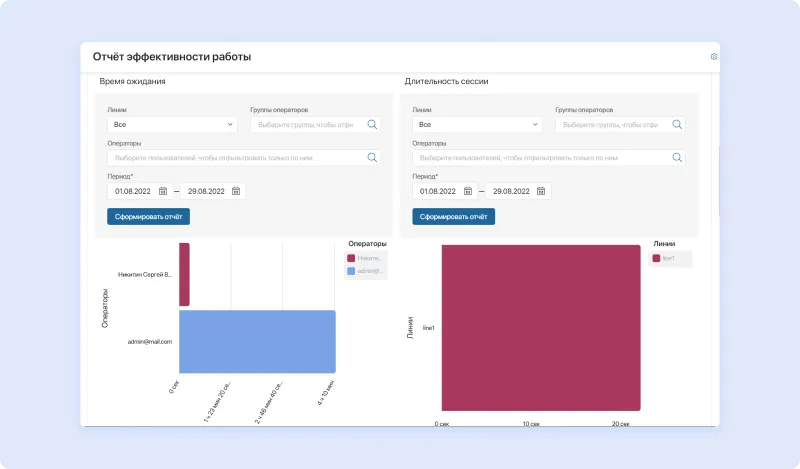Open calendar for session duration end date

pos(541,191)
